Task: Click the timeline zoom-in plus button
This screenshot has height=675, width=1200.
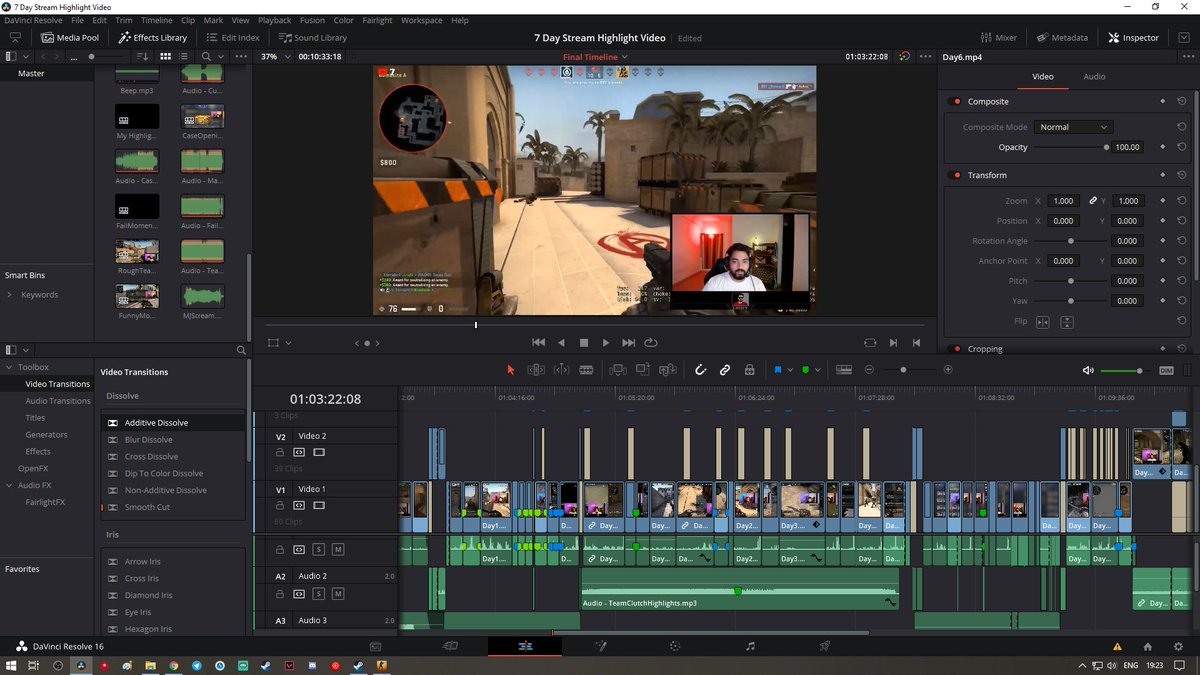Action: pos(948,370)
